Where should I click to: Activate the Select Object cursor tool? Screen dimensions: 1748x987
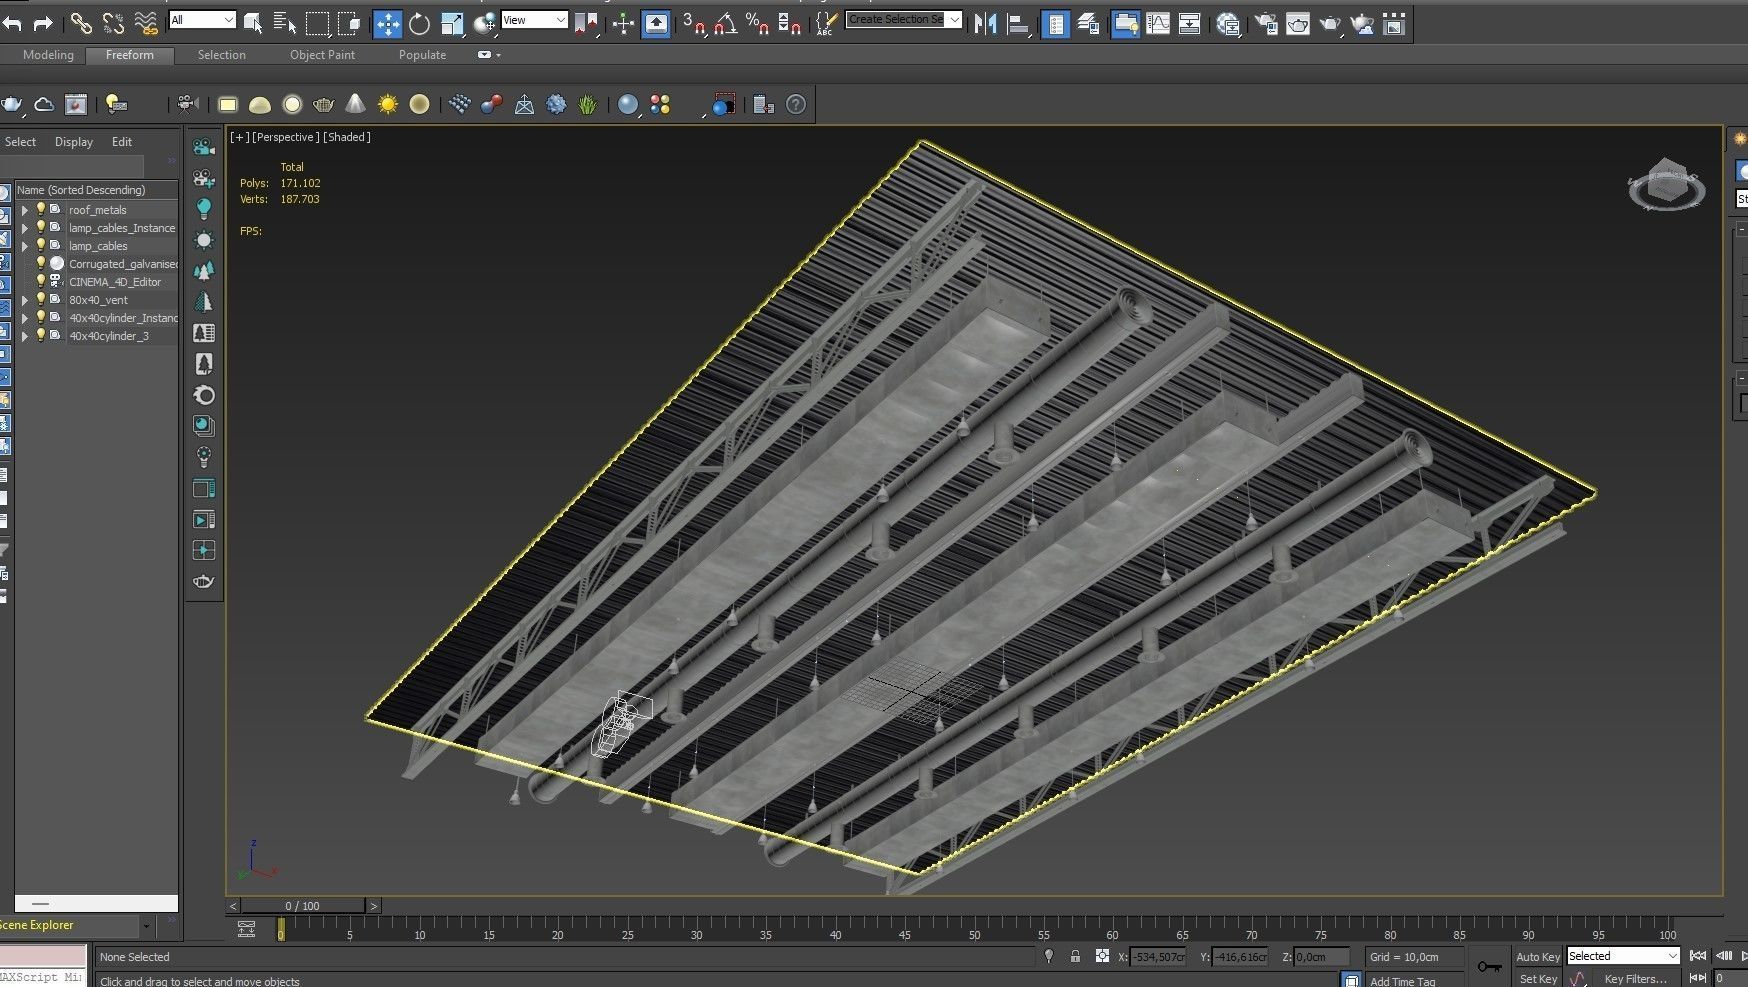click(x=253, y=23)
